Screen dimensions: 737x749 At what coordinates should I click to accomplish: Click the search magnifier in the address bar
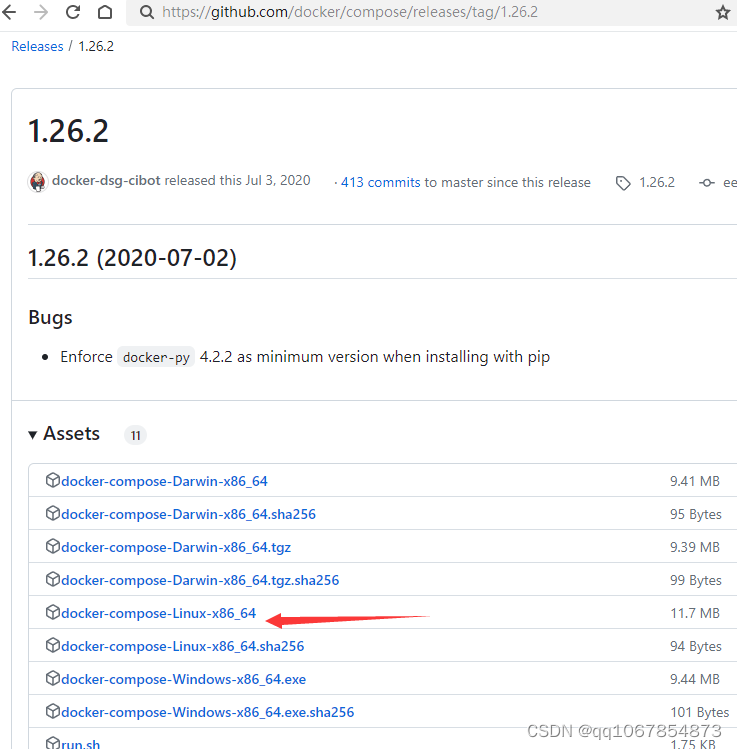click(x=147, y=12)
